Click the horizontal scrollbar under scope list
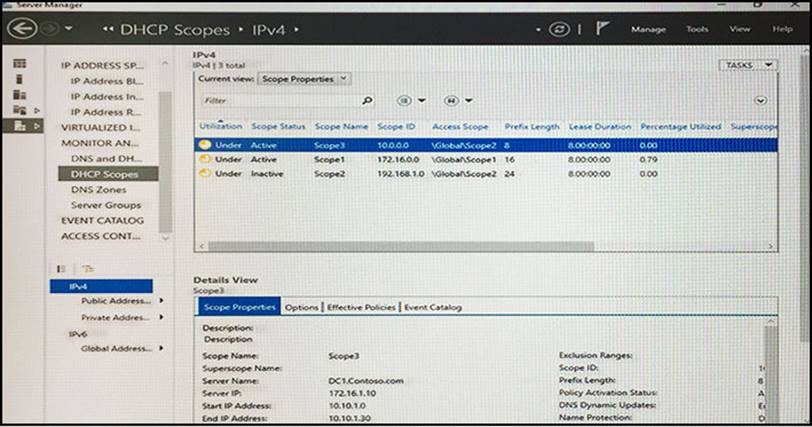Screen dimensions: 812x427 click(480, 246)
